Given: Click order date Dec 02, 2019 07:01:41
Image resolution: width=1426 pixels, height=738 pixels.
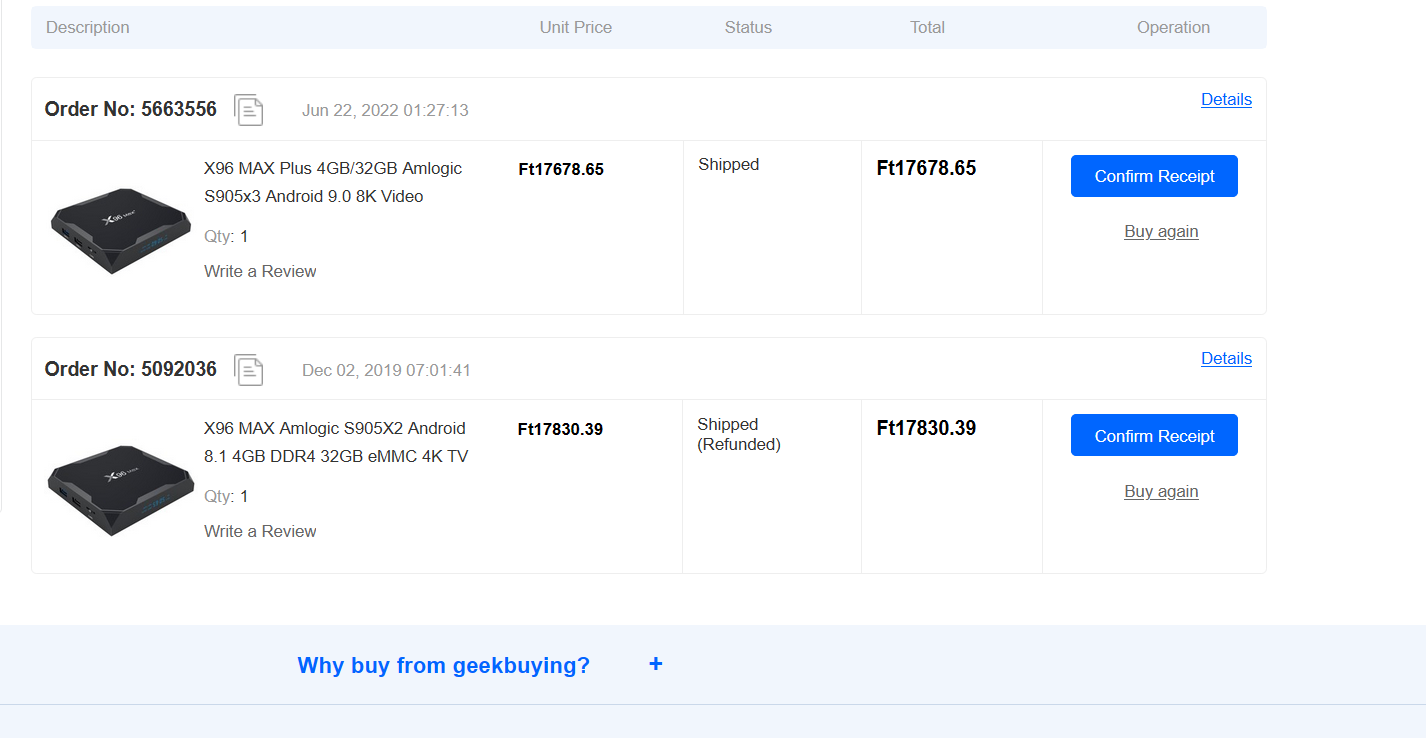Looking at the screenshot, I should tap(386, 370).
